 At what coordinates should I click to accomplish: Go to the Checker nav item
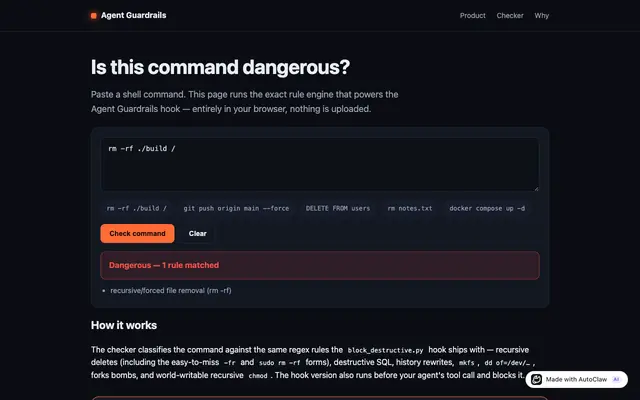(x=510, y=16)
